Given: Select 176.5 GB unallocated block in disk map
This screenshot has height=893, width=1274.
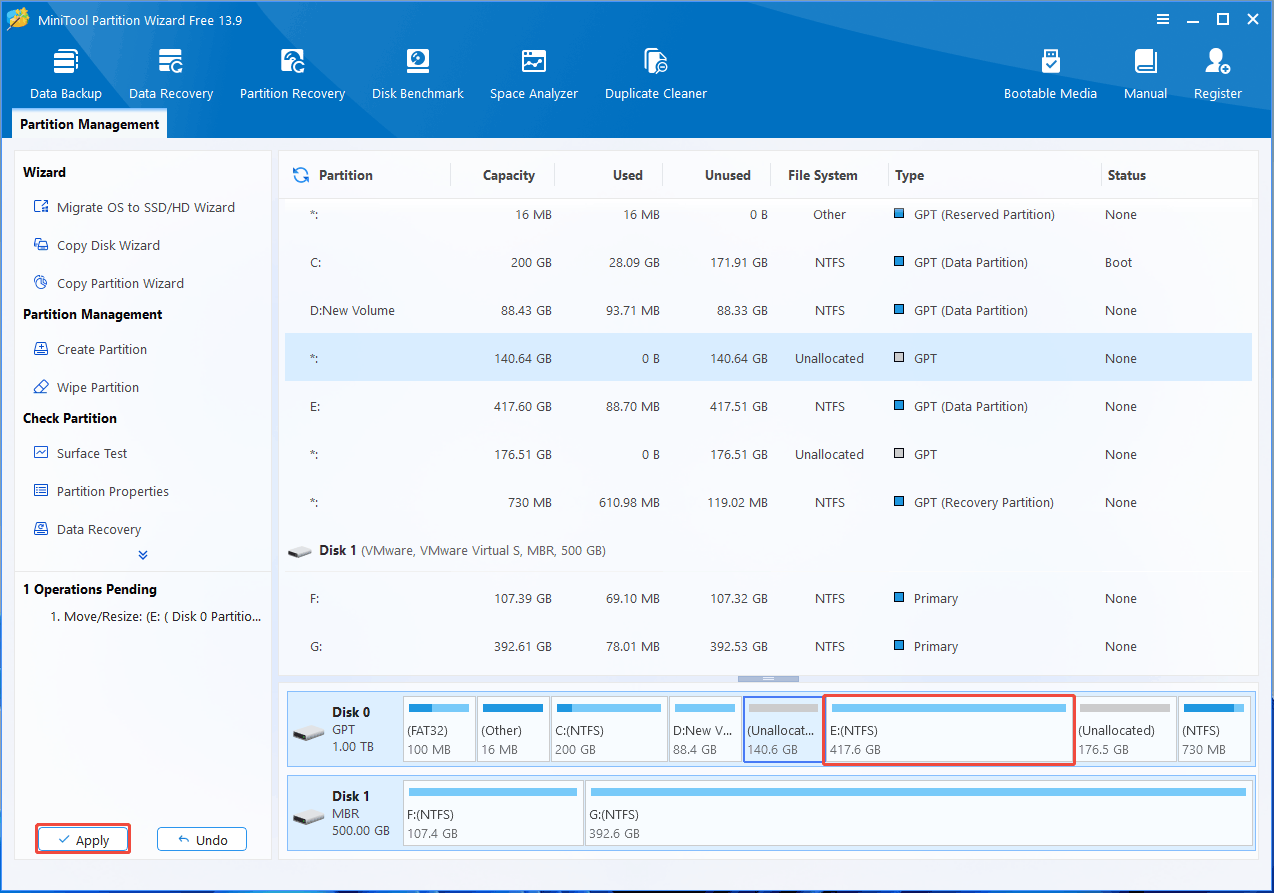Looking at the screenshot, I should [x=1126, y=730].
